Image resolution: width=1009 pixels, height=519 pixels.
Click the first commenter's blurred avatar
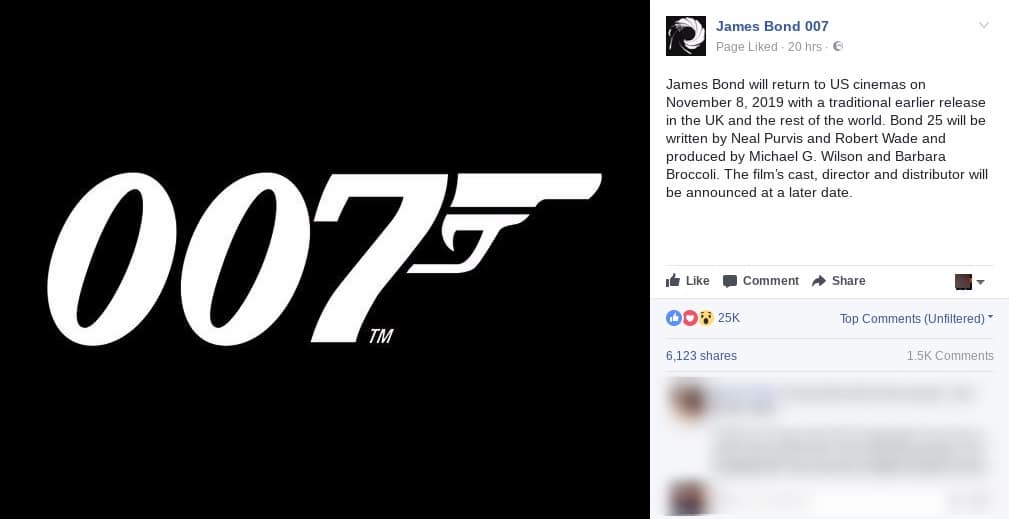pyautogui.click(x=689, y=399)
